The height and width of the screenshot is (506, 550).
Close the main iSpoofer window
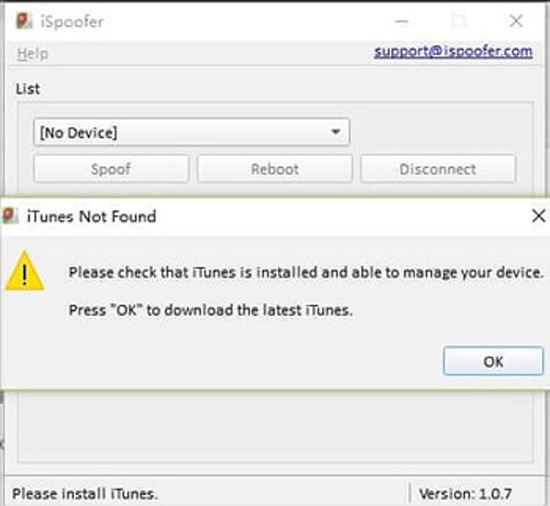[516, 21]
